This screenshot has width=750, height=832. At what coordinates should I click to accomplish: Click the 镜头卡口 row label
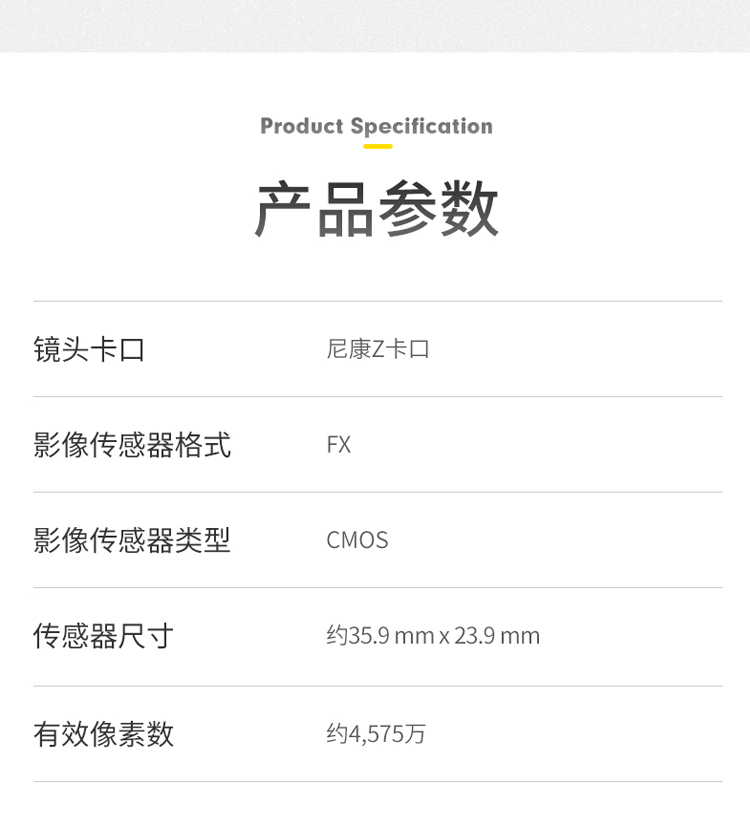[89, 350]
